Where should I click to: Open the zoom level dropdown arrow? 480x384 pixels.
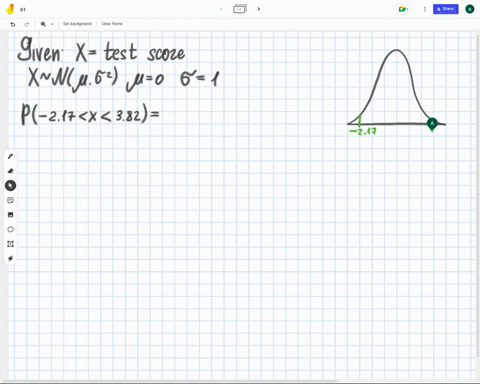pos(52,24)
